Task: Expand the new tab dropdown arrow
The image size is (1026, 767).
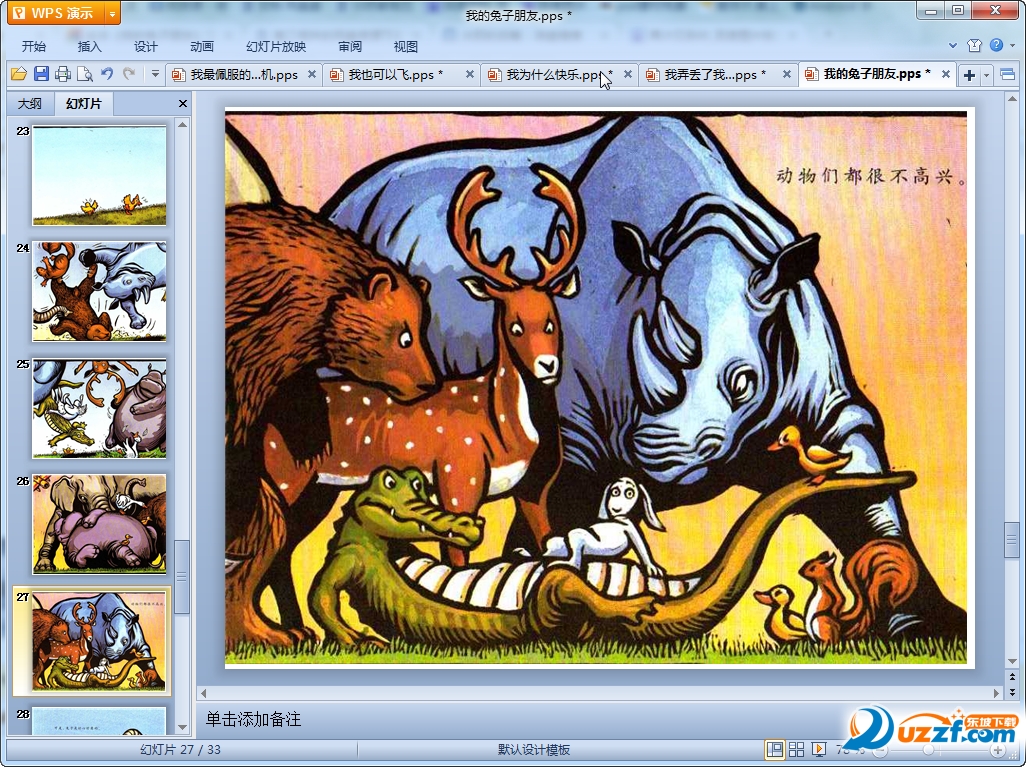Action: (986, 75)
